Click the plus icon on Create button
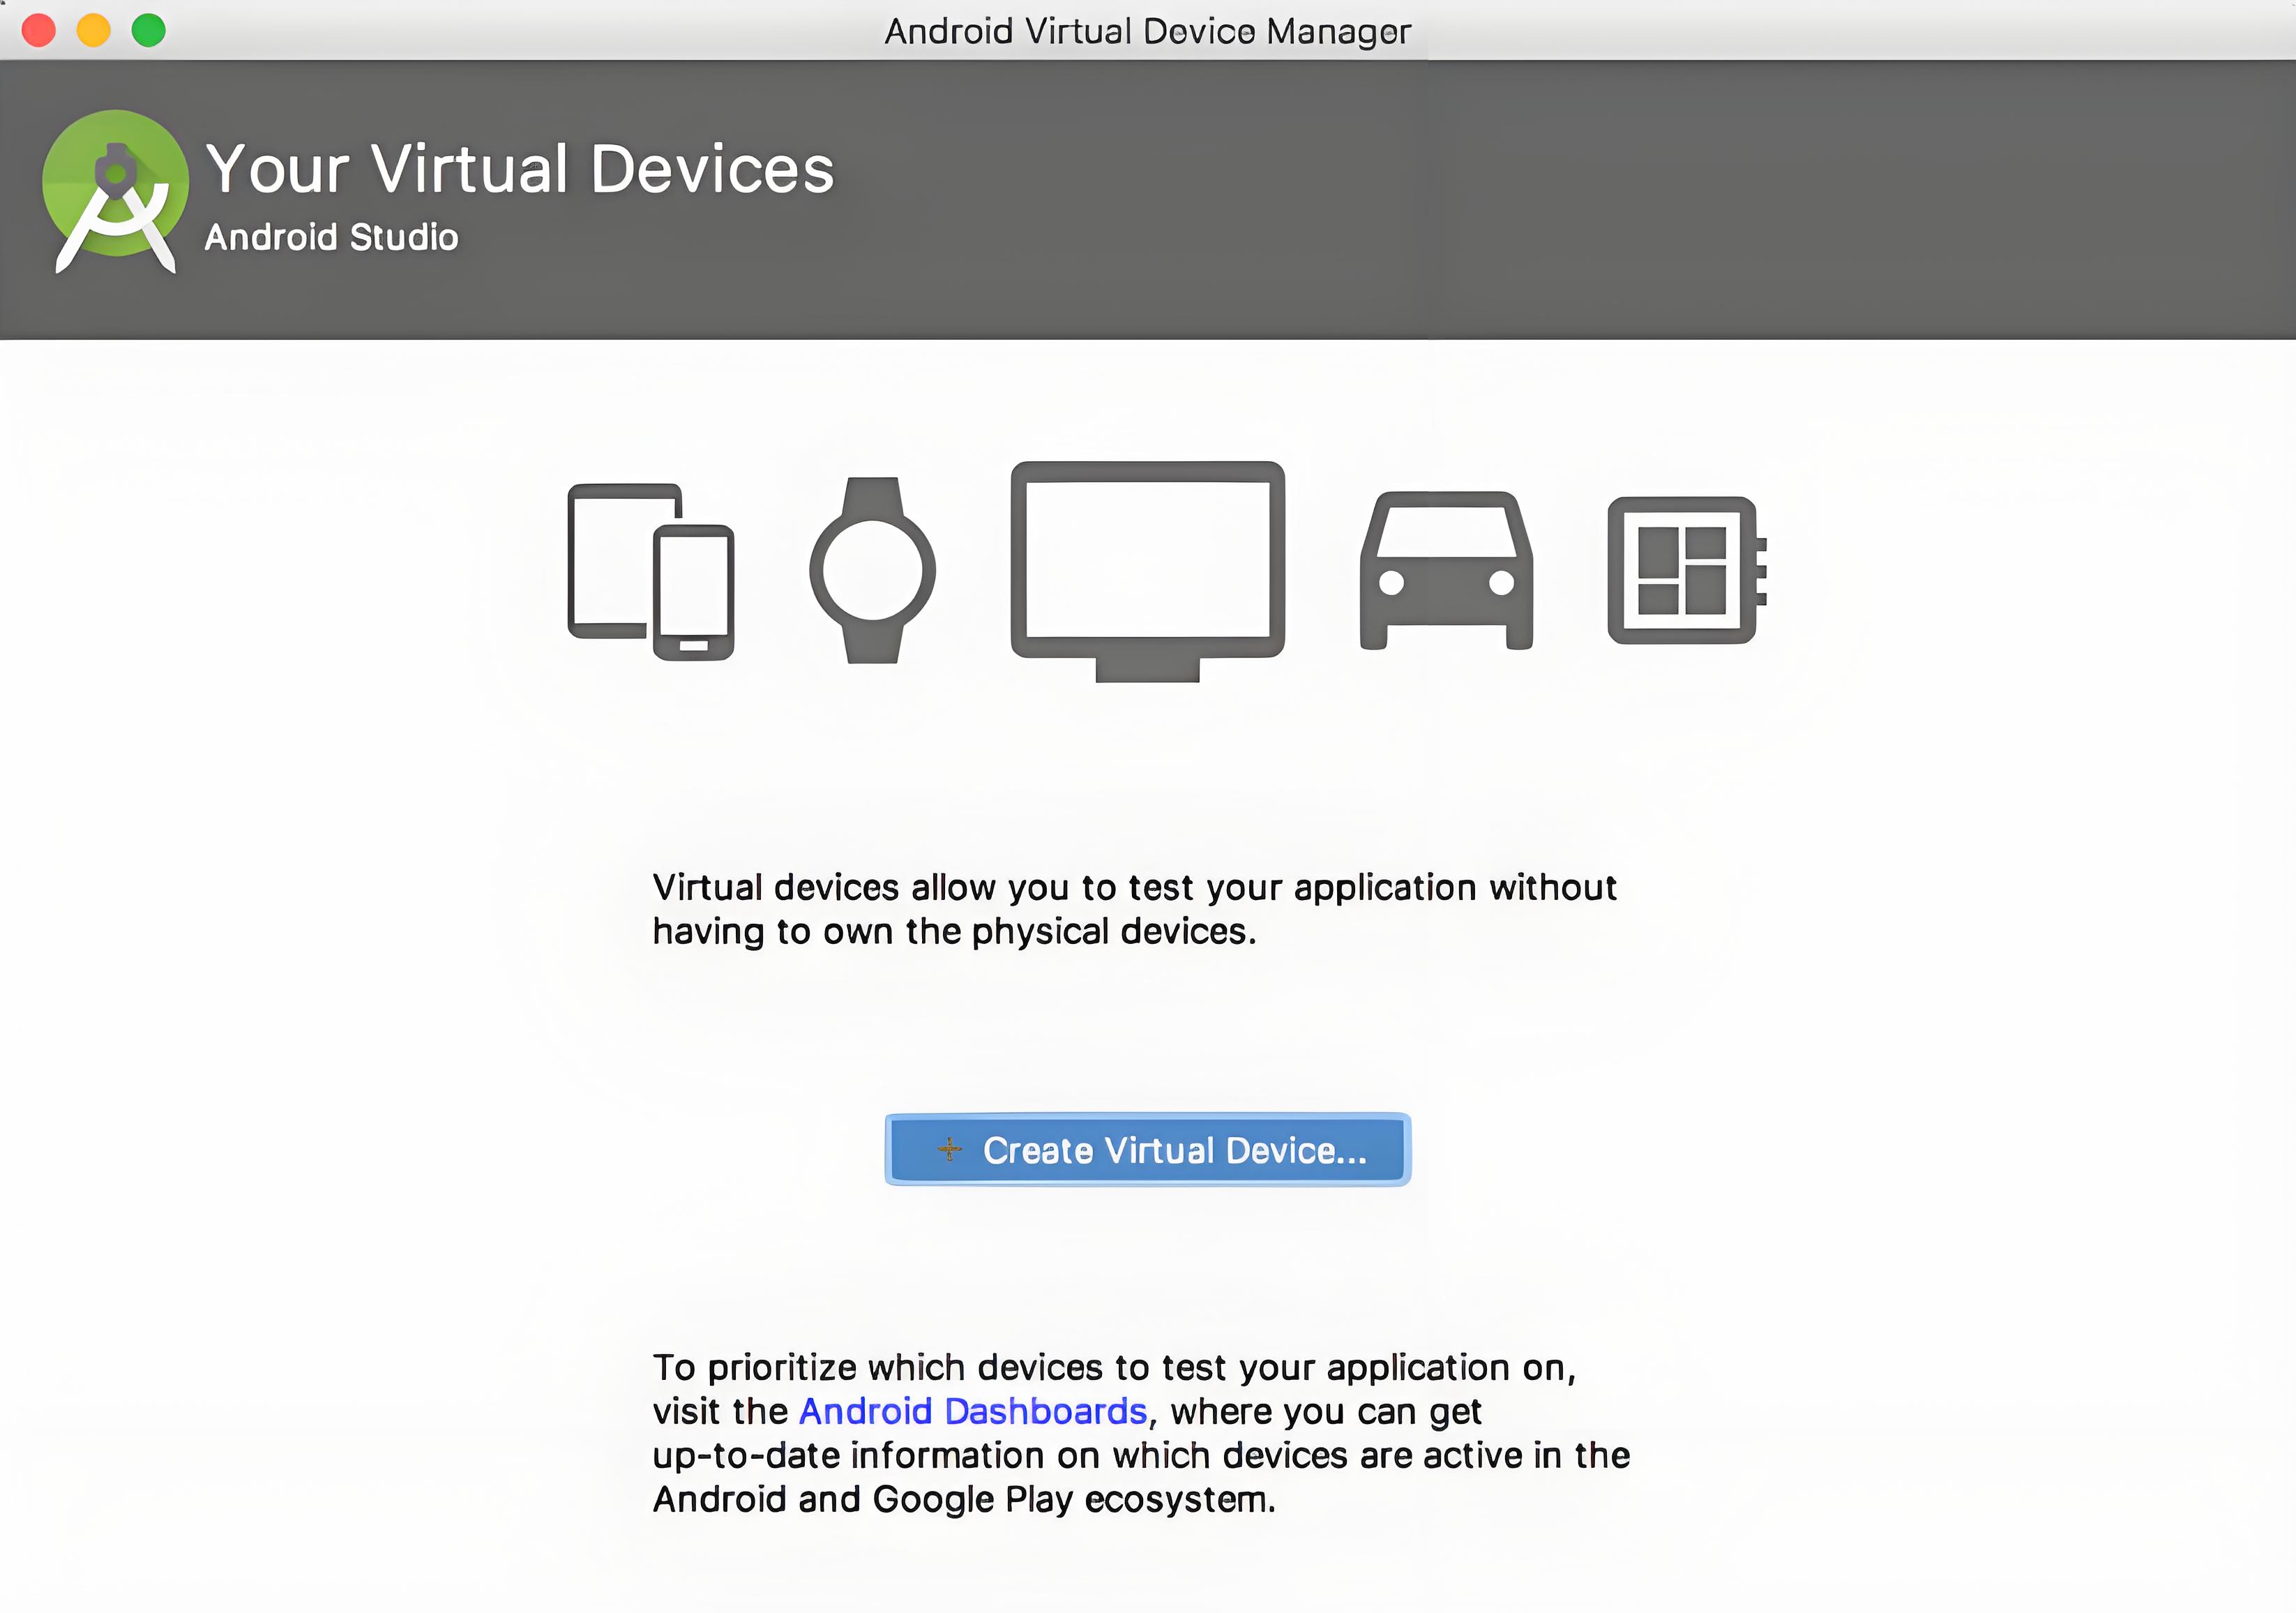The height and width of the screenshot is (1613, 2296). click(x=949, y=1150)
